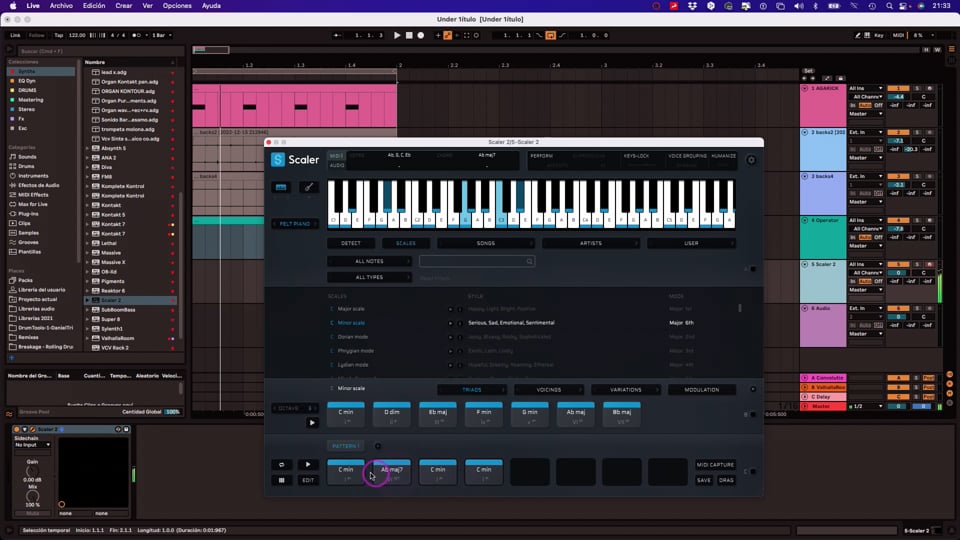Click the volume icon in macOS menu bar

click(x=798, y=6)
